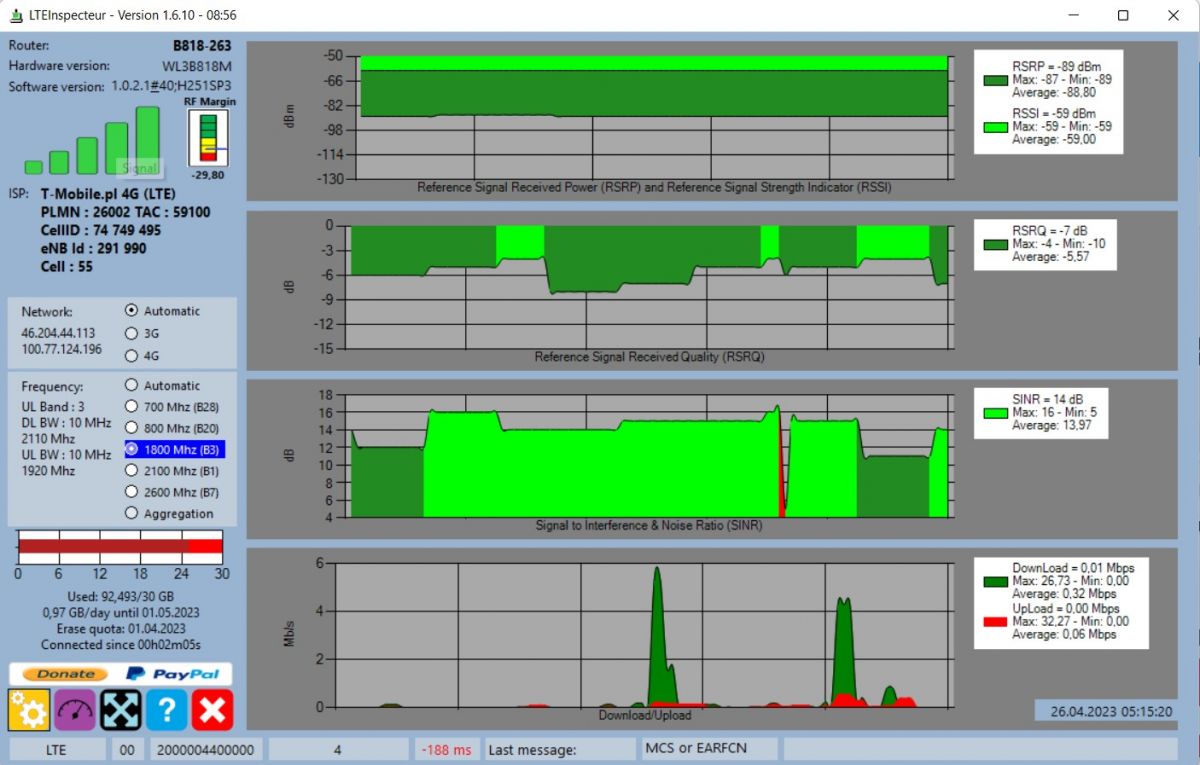Click the status bar cell showing 4
The image size is (1200, 765).
point(338,749)
